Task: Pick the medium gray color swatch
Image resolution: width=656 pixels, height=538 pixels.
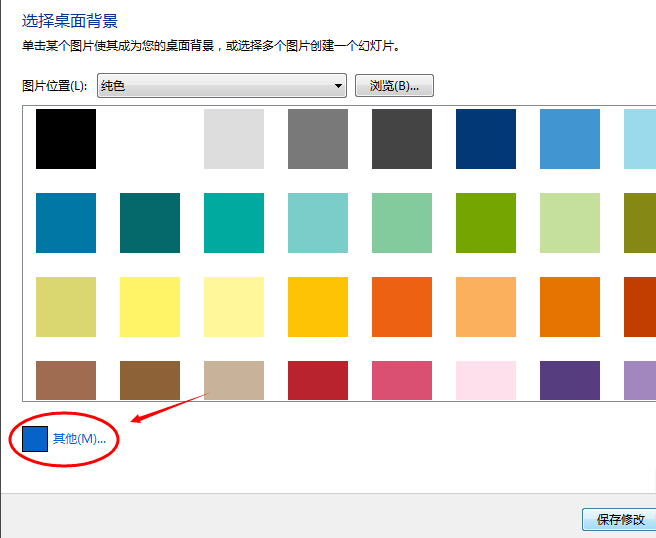Action: (x=318, y=139)
